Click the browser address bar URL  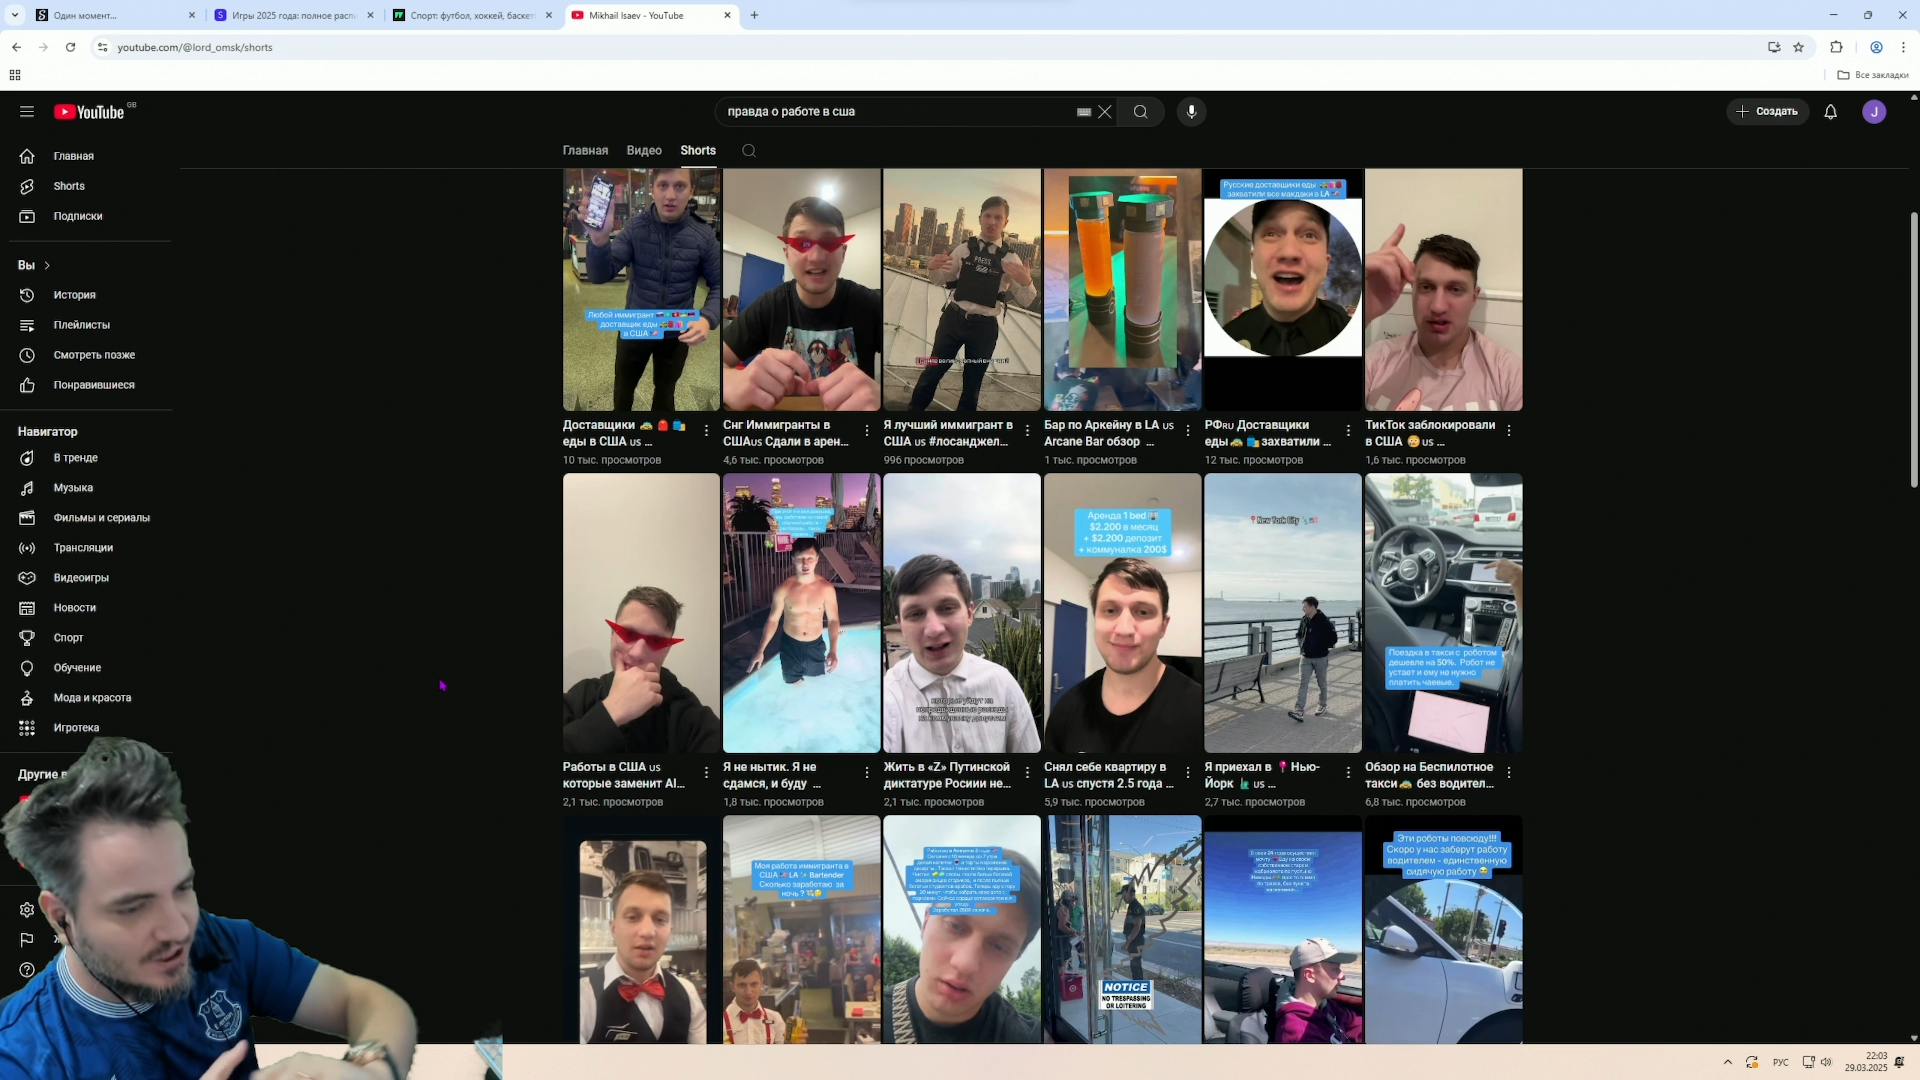pyautogui.click(x=195, y=47)
